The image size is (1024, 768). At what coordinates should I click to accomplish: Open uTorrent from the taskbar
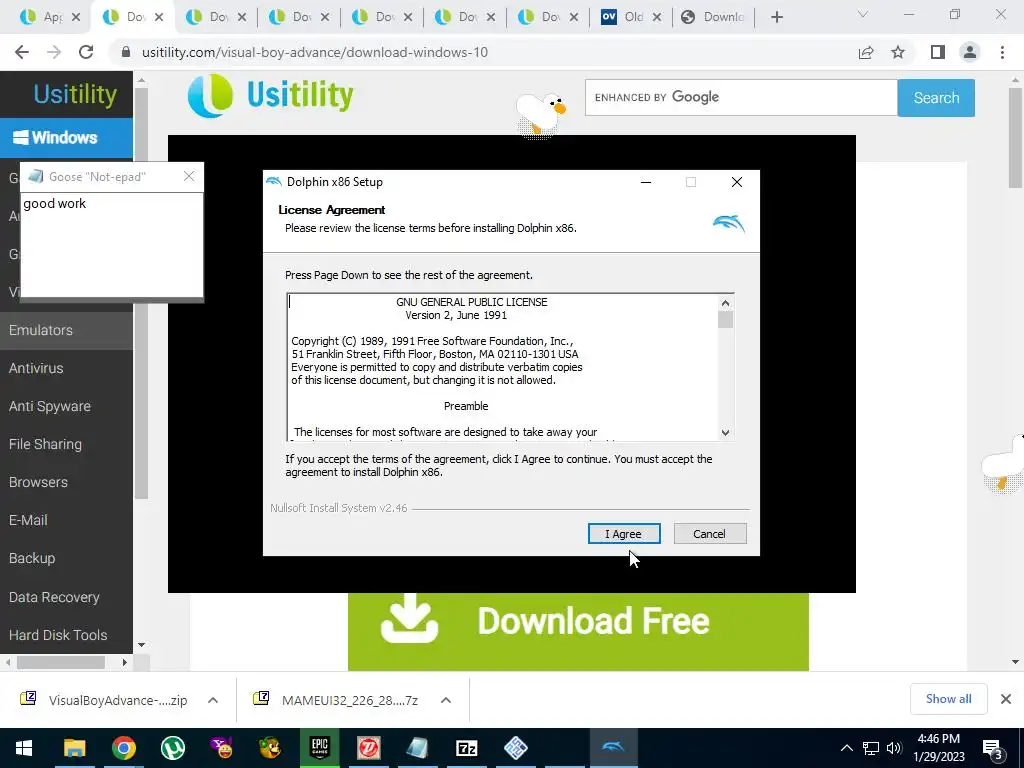pyautogui.click(x=172, y=748)
